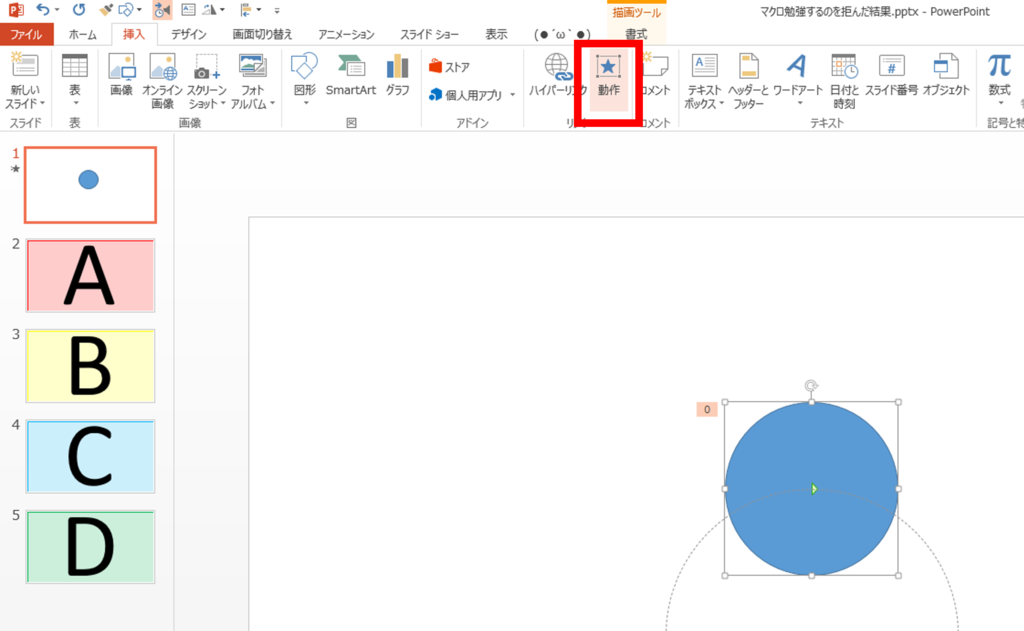
Task: Click the green motion path start arrow
Action: click(814, 489)
